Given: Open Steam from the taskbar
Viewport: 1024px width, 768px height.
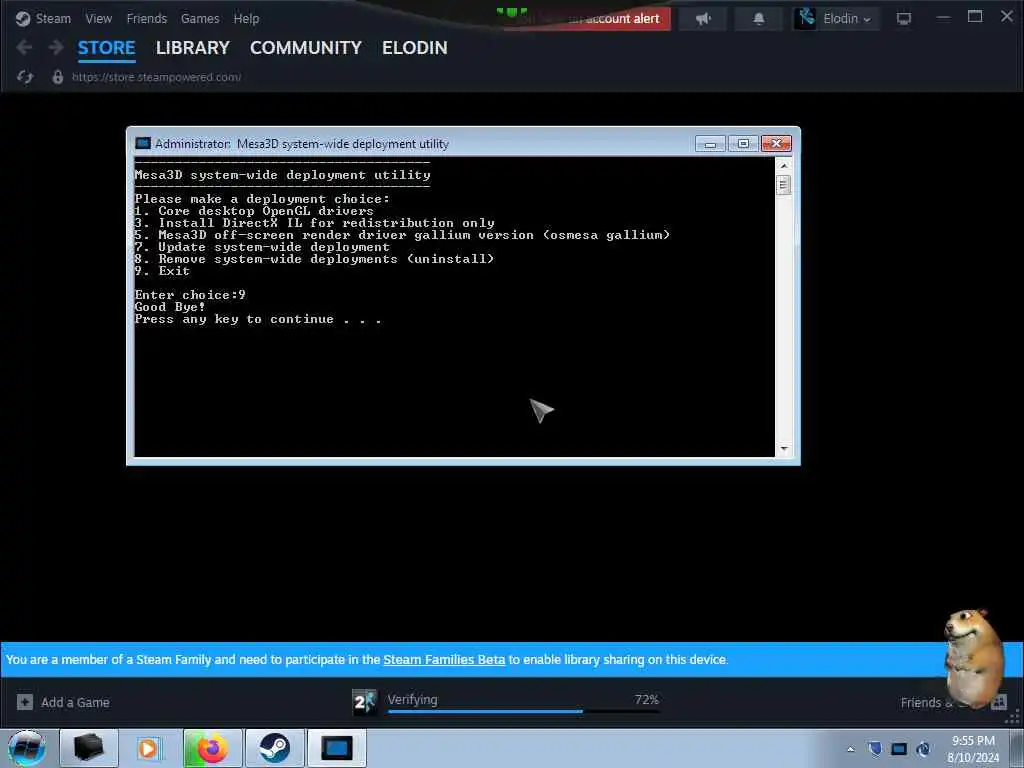Looking at the screenshot, I should (x=275, y=748).
